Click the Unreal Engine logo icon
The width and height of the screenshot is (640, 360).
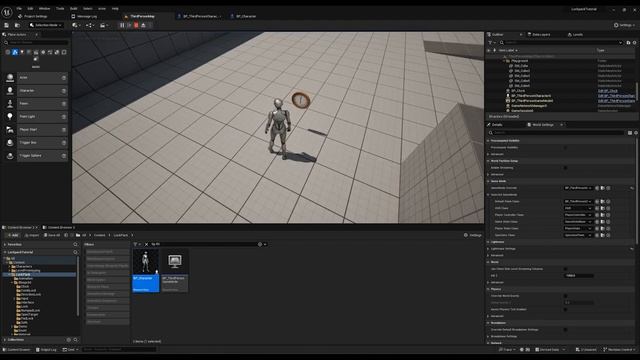pos(7,12)
